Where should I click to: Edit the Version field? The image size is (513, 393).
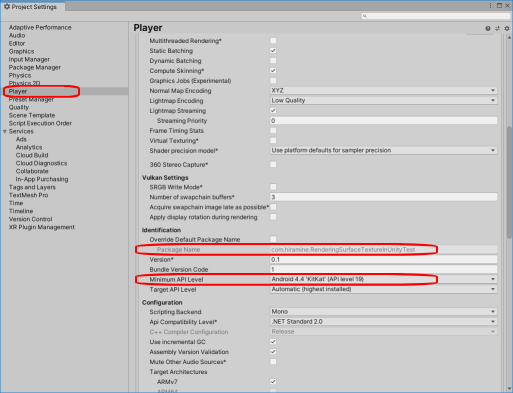(383, 259)
